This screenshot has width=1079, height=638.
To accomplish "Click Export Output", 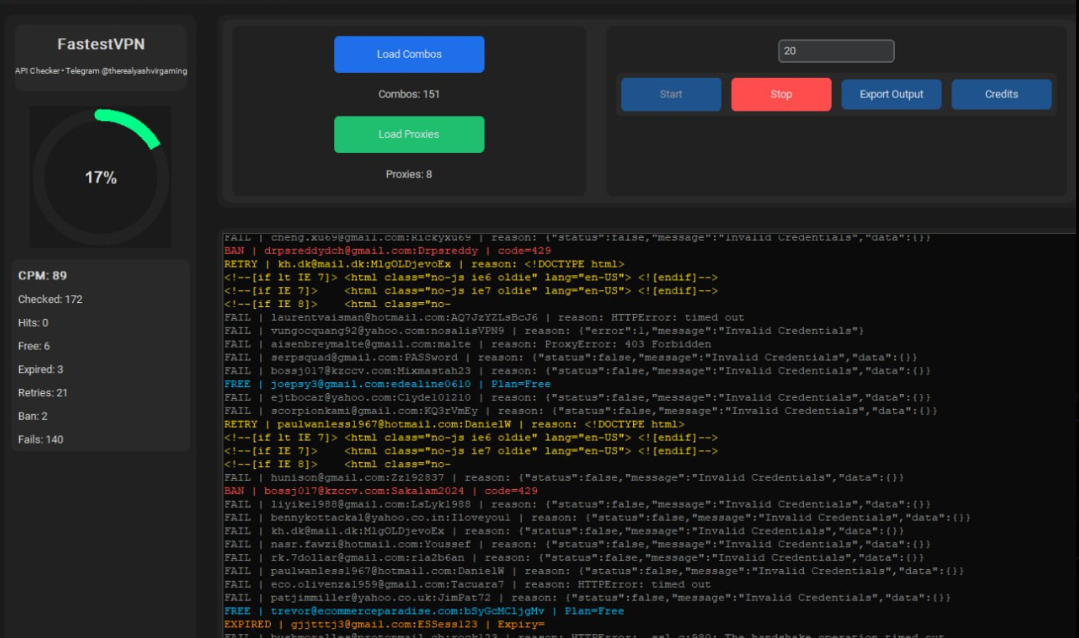I will click(891, 94).
